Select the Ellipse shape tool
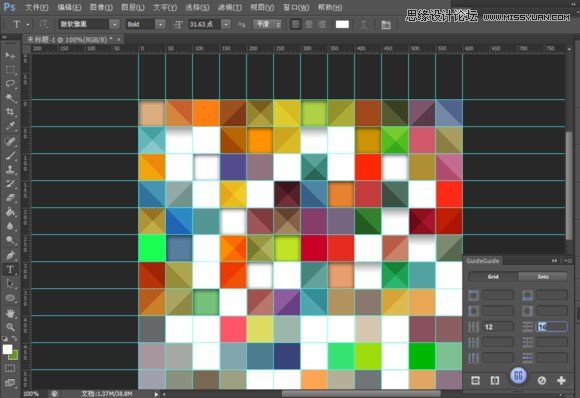Screen dimensions: 580x398 click(x=10, y=298)
